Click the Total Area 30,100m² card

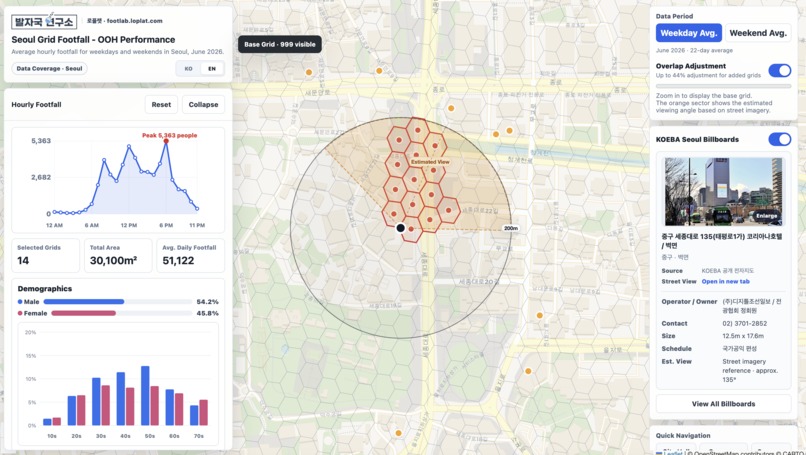coord(118,255)
